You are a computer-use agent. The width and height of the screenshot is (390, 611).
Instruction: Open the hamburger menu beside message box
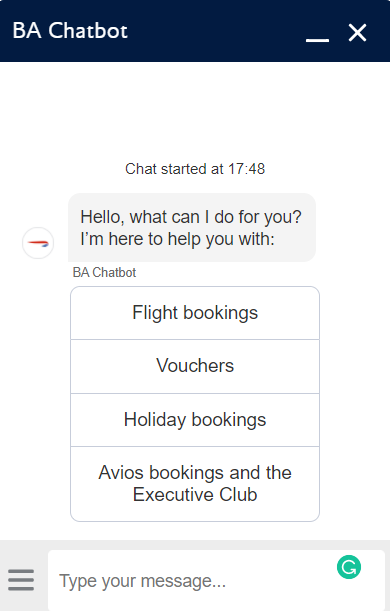click(21, 580)
